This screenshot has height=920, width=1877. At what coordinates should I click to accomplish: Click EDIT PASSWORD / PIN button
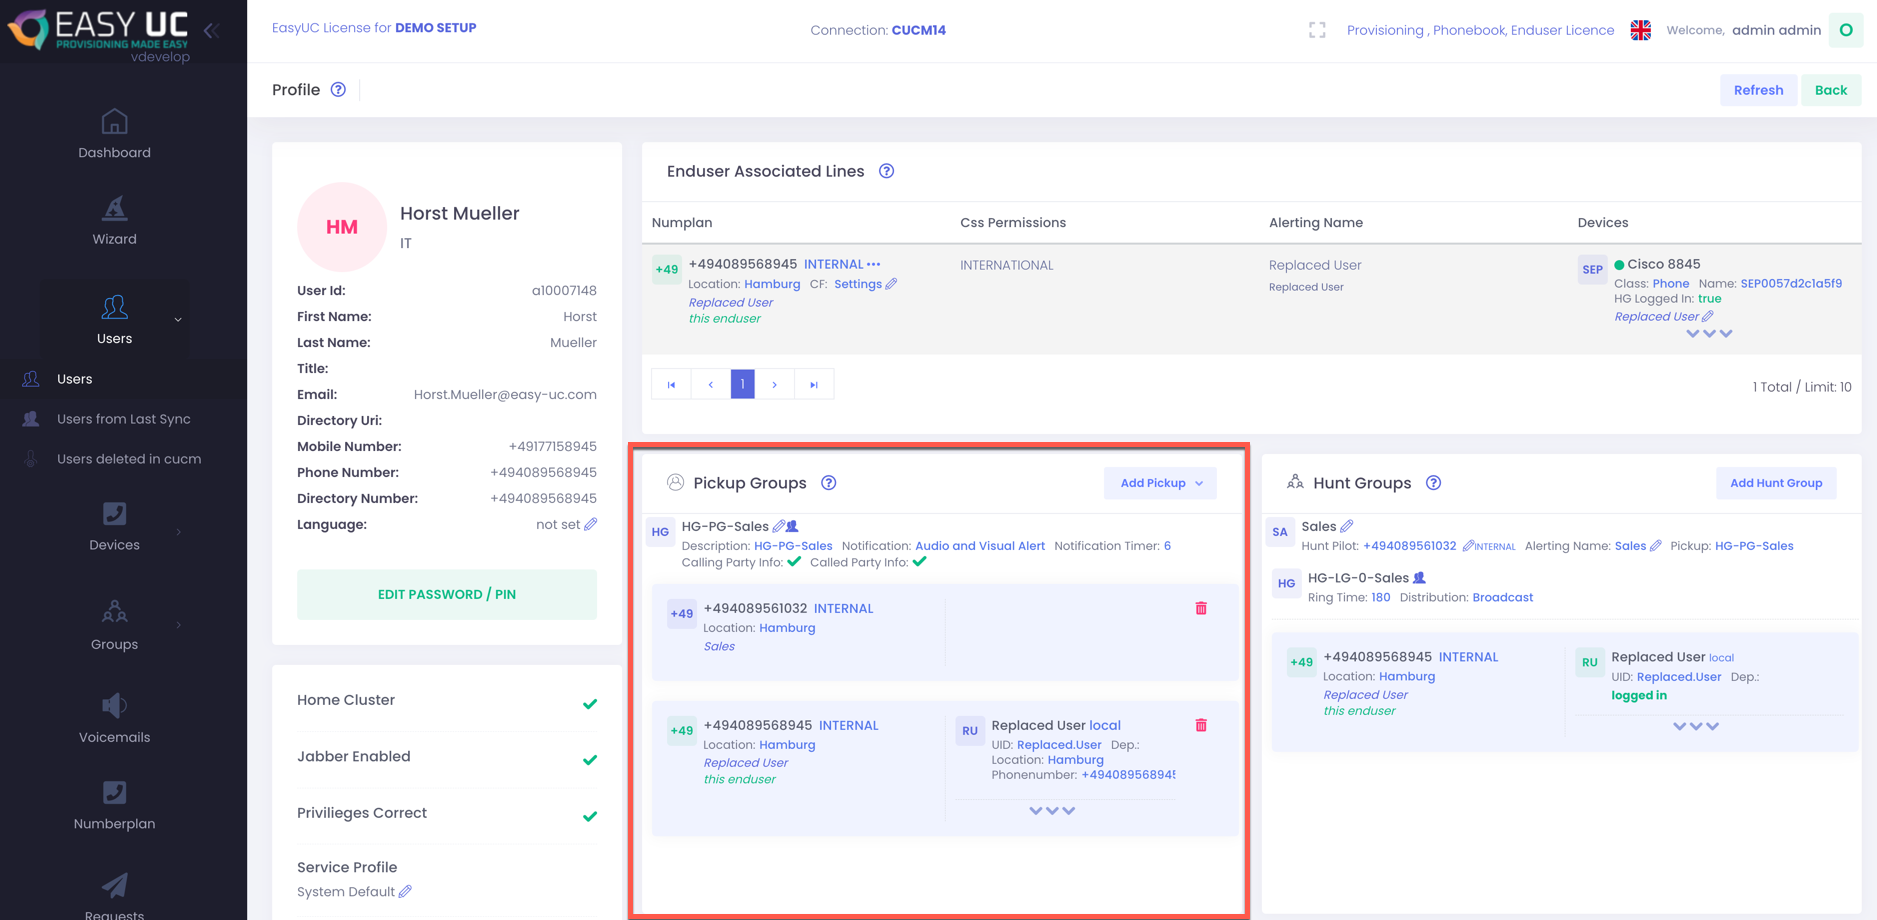point(447,594)
